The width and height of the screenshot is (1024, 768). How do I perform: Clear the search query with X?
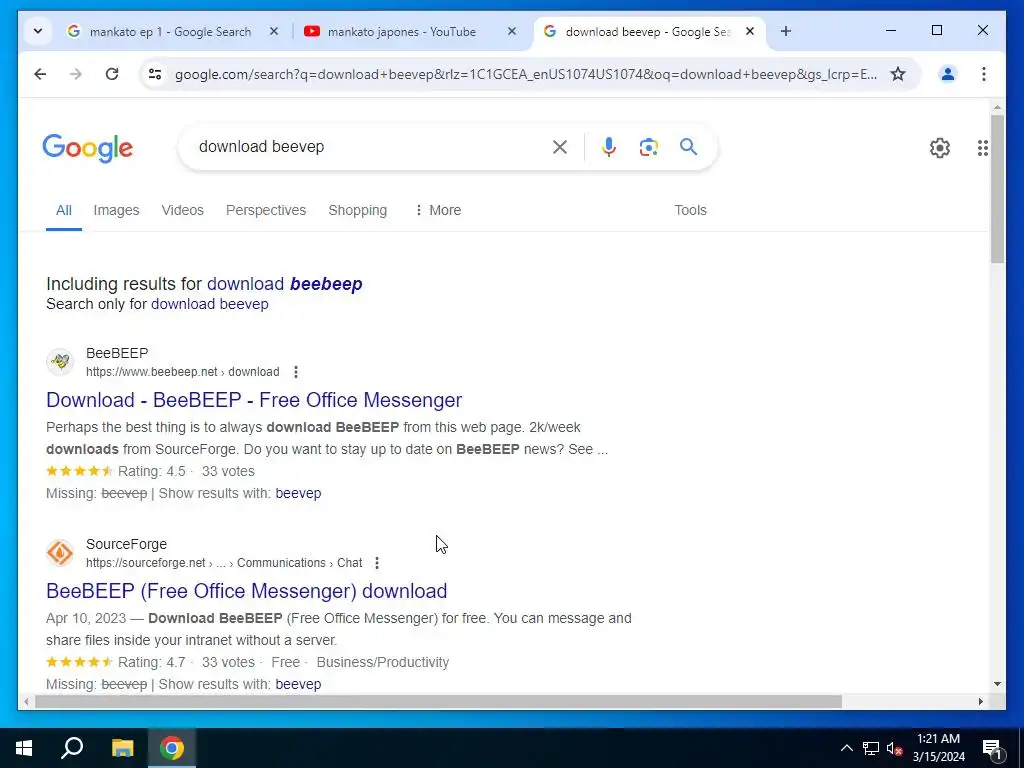[560, 147]
